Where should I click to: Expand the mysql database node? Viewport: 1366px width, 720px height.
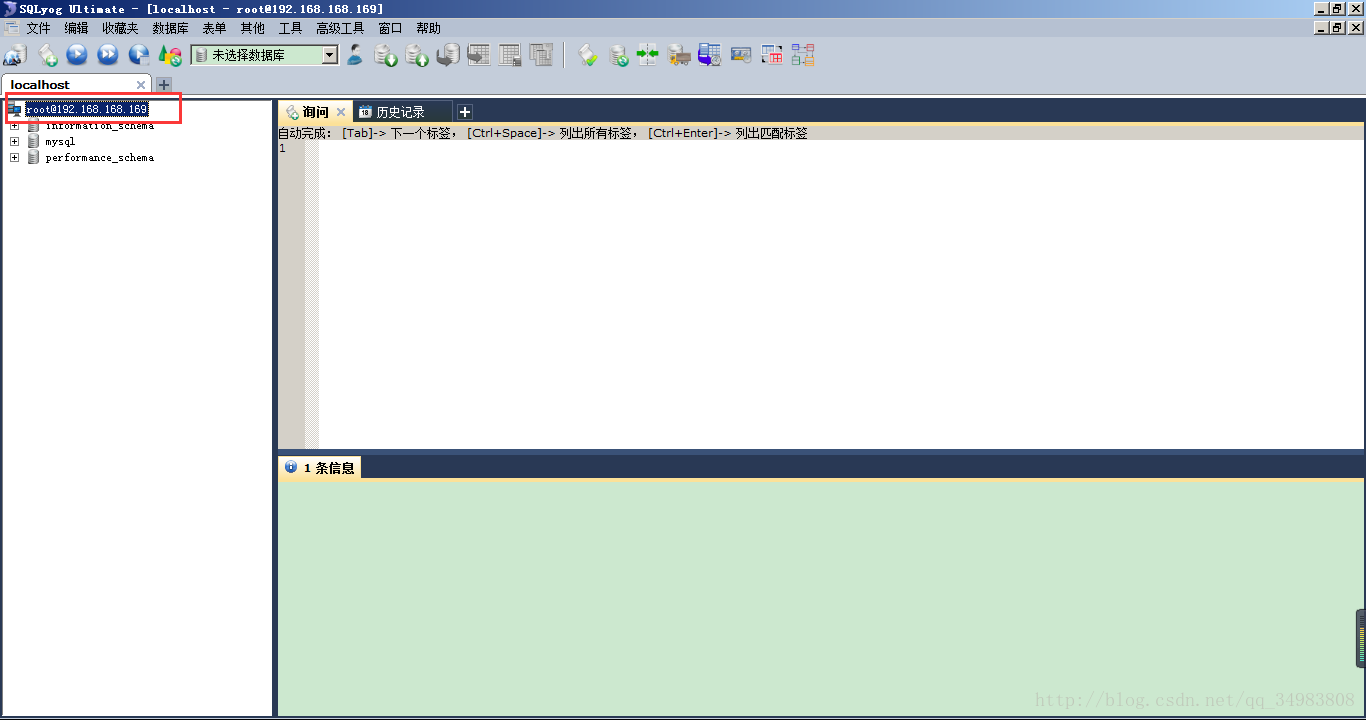click(x=14, y=142)
